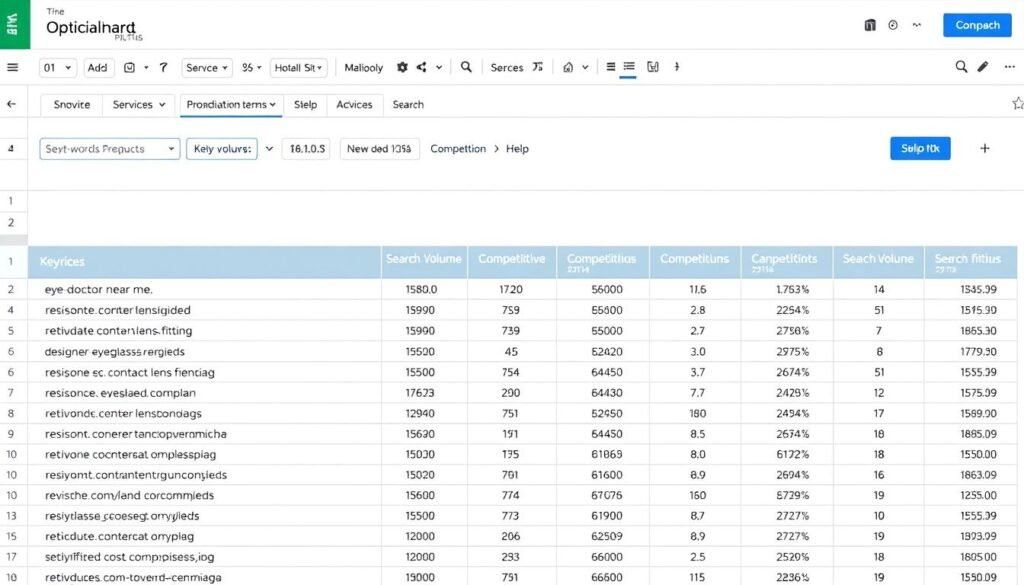The image size is (1024, 585).
Task: Expand the chevron next to home icon
Action: pyautogui.click(x=585, y=67)
